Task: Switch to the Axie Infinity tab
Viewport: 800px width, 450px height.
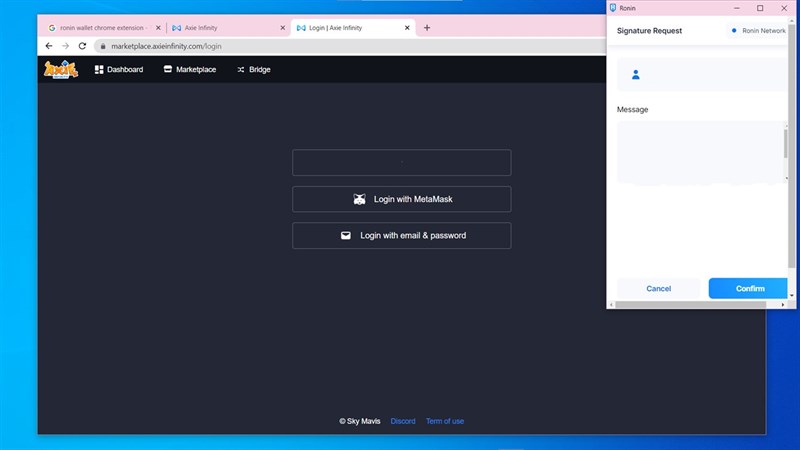Action: click(x=228, y=28)
